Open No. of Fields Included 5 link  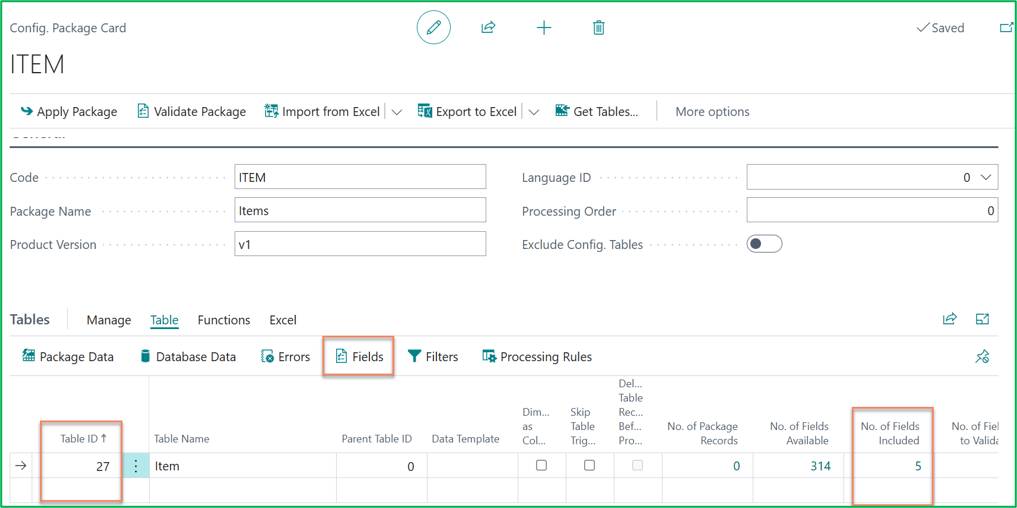point(918,466)
